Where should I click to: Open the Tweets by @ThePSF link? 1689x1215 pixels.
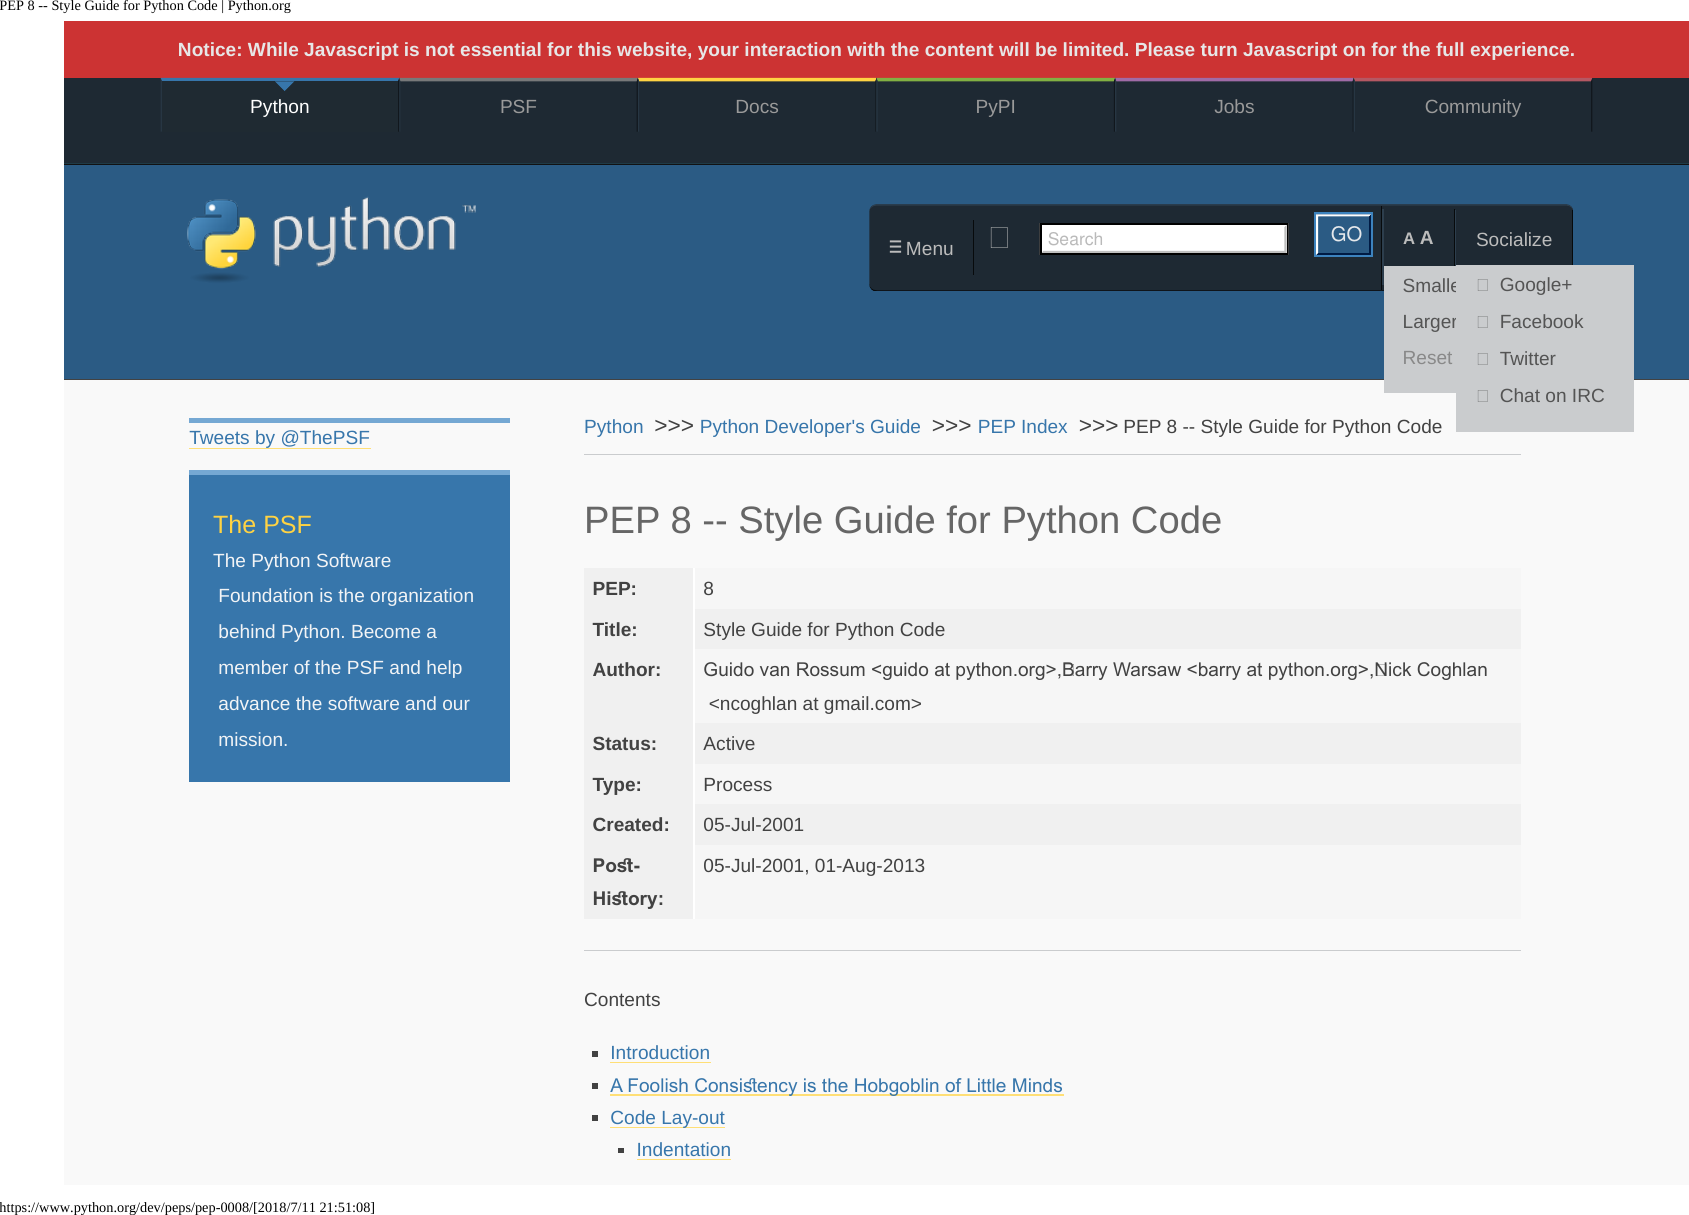click(x=279, y=438)
